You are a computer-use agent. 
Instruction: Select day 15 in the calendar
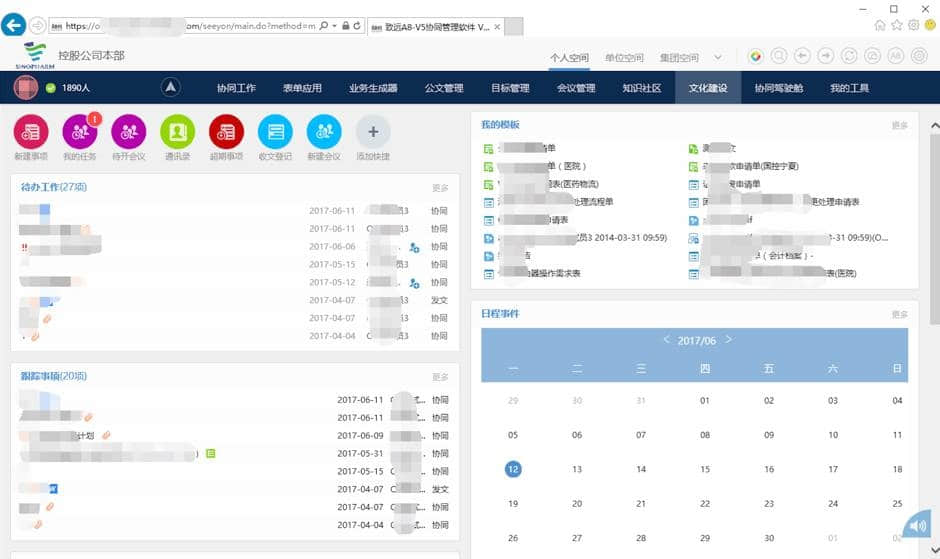point(705,469)
